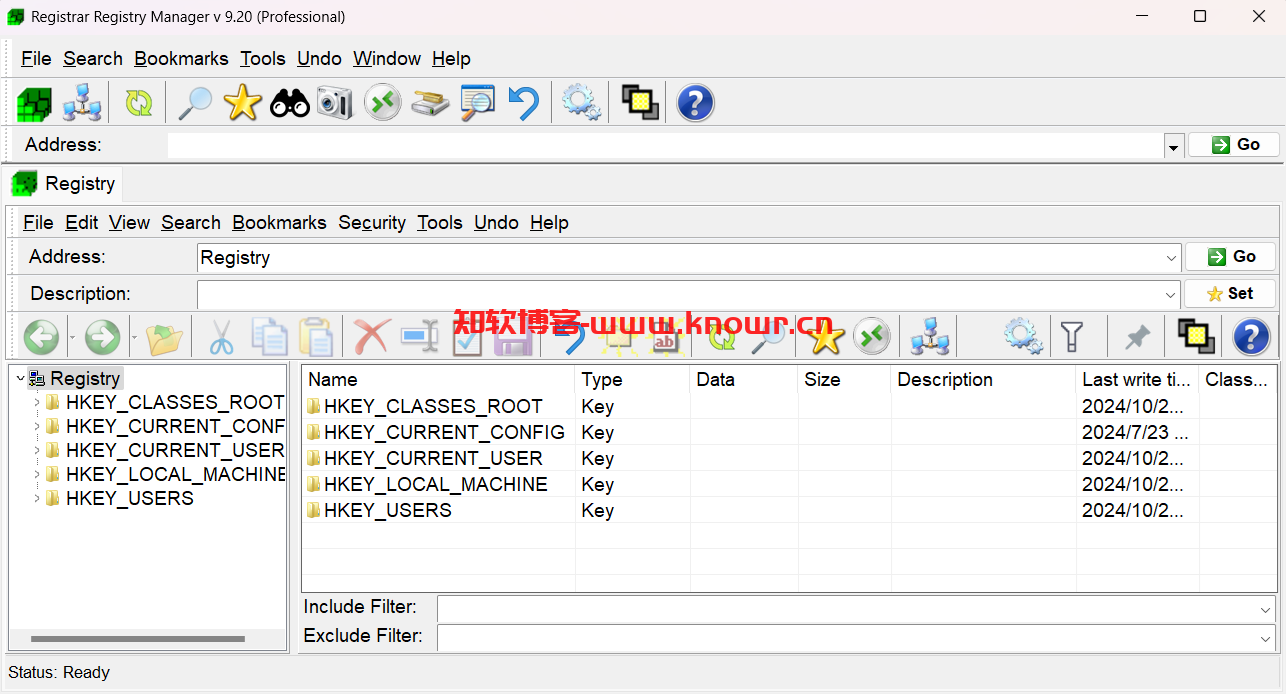Viewport: 1286px width, 694px height.
Task: Click the overlapping windows icon in registry toolbar
Action: [1195, 337]
